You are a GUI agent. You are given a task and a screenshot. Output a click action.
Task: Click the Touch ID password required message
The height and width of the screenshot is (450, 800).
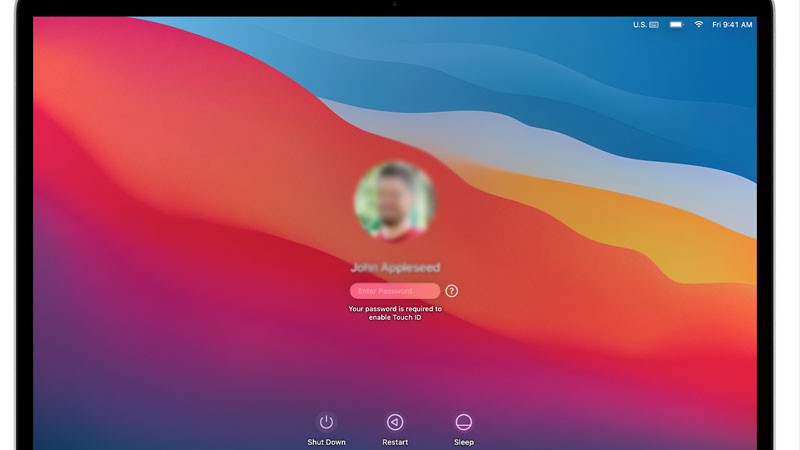coord(395,313)
